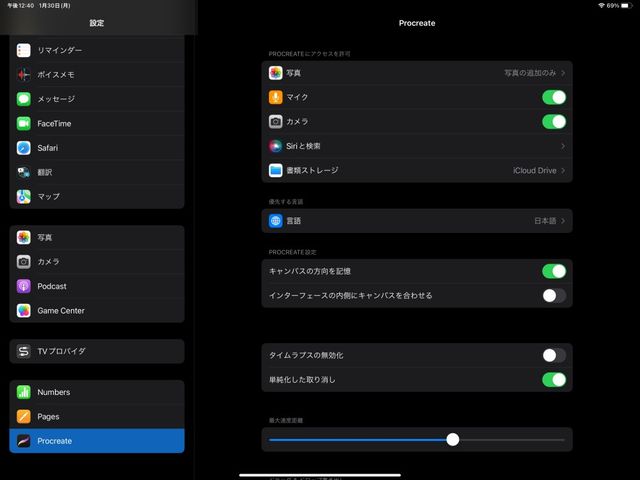Click the unfilled right part of slider track
Viewport: 640px width, 480px height.
pyautogui.click(x=512, y=440)
